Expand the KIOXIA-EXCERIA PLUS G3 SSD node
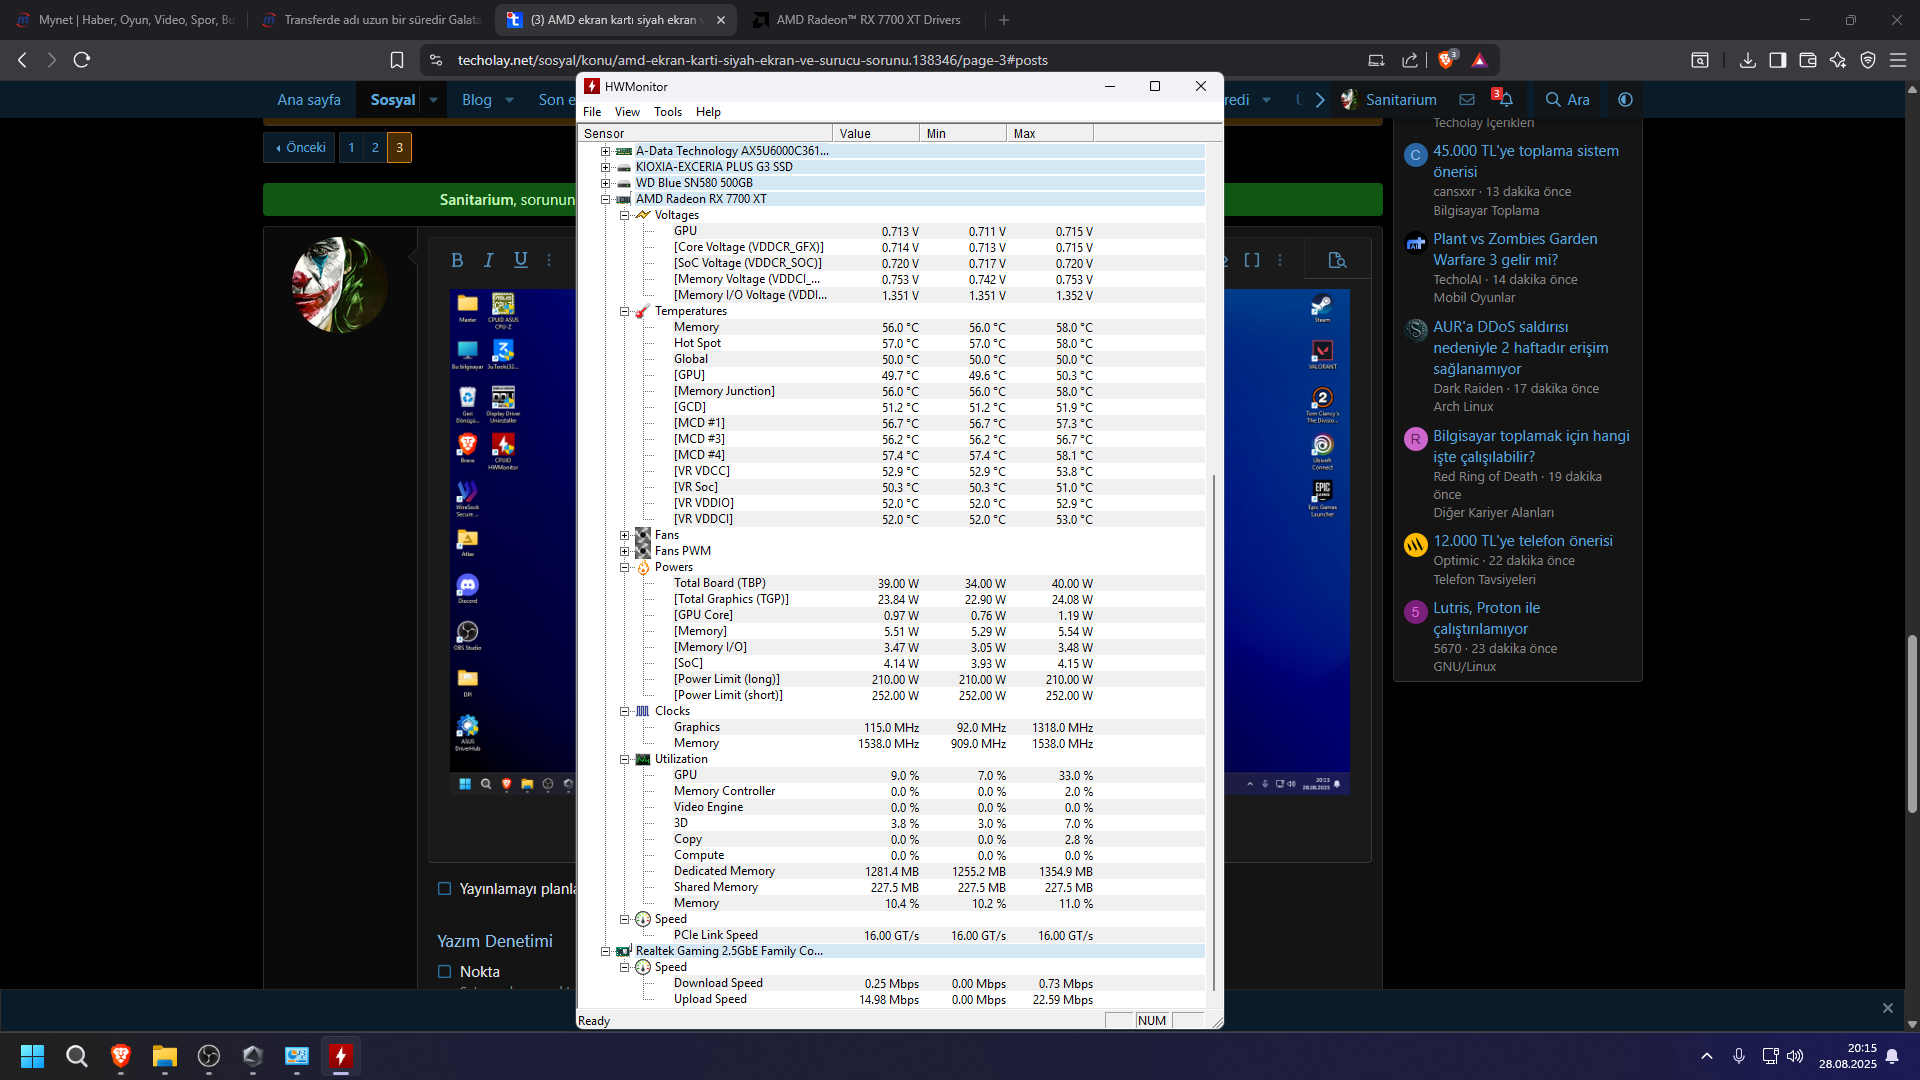The height and width of the screenshot is (1080, 1920). (605, 167)
